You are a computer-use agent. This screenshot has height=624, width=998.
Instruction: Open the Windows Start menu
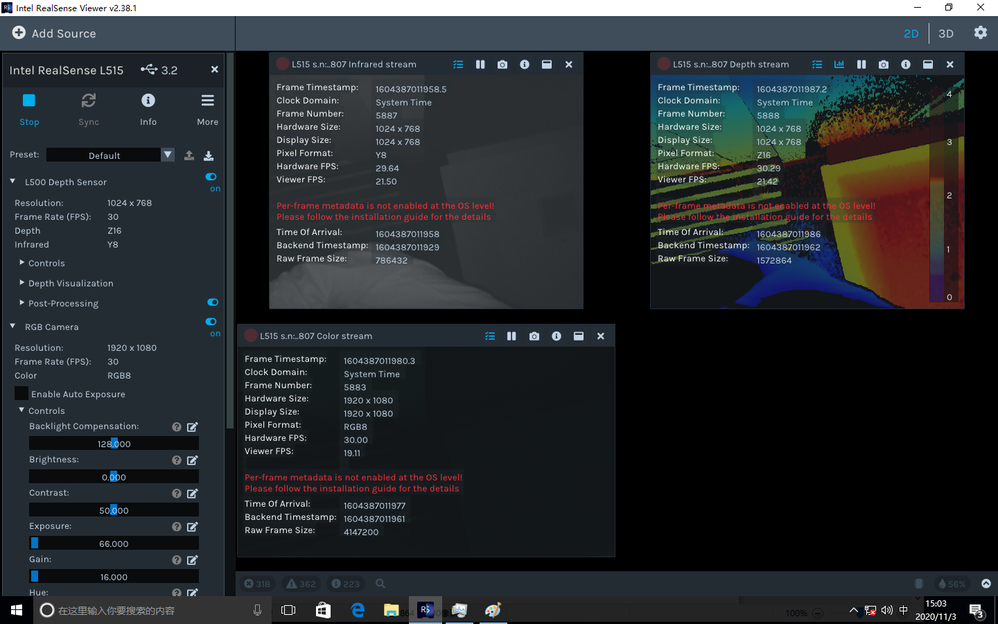pyautogui.click(x=16, y=610)
